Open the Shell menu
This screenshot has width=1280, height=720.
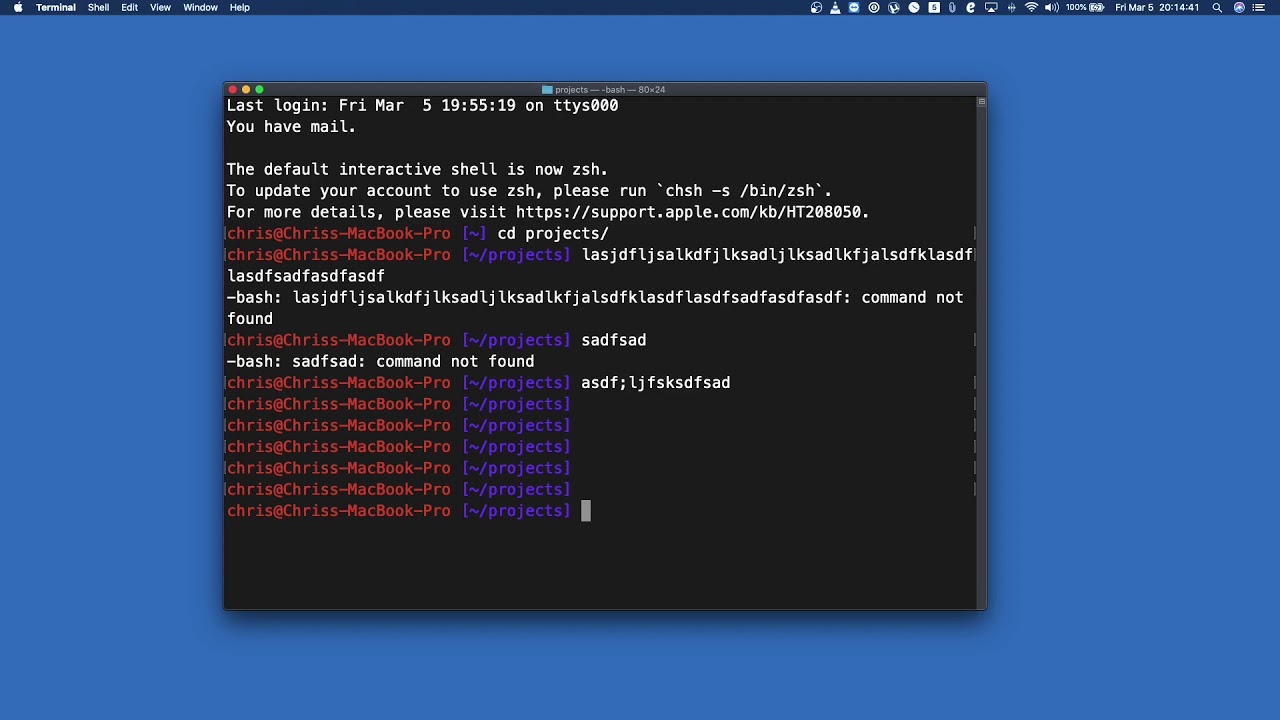(98, 7)
